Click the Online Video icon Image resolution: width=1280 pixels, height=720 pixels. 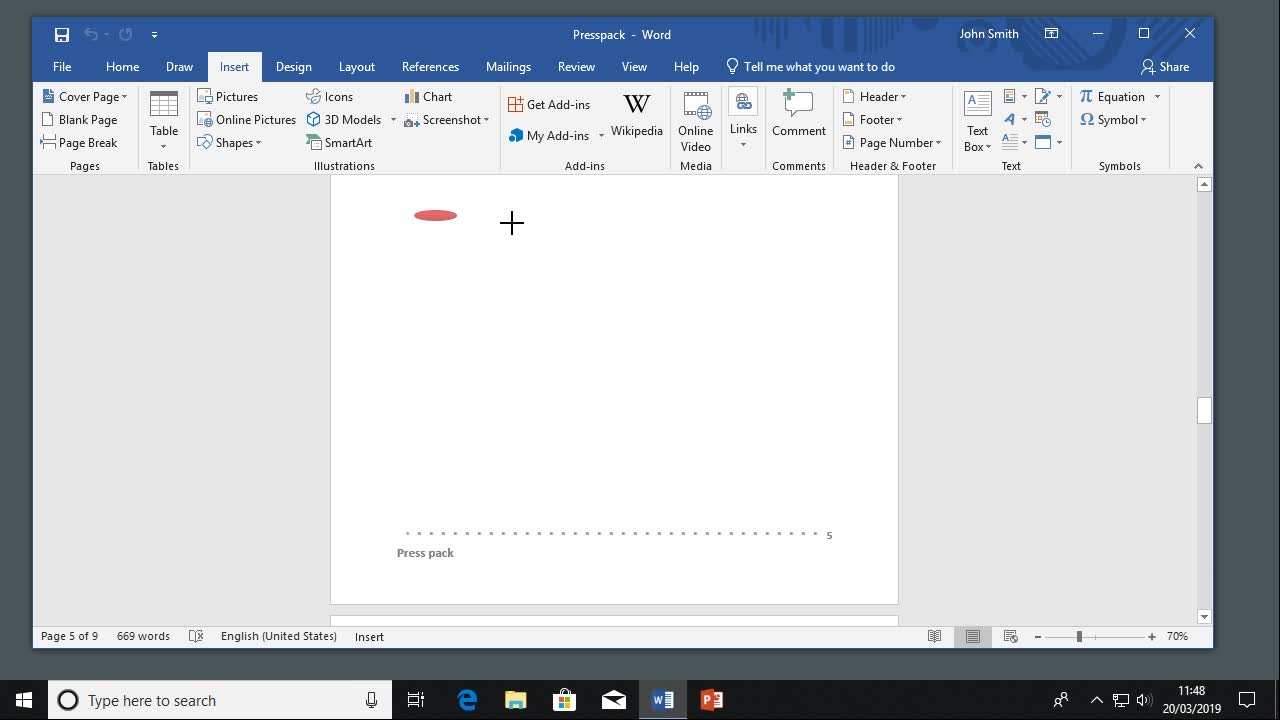[x=695, y=120]
